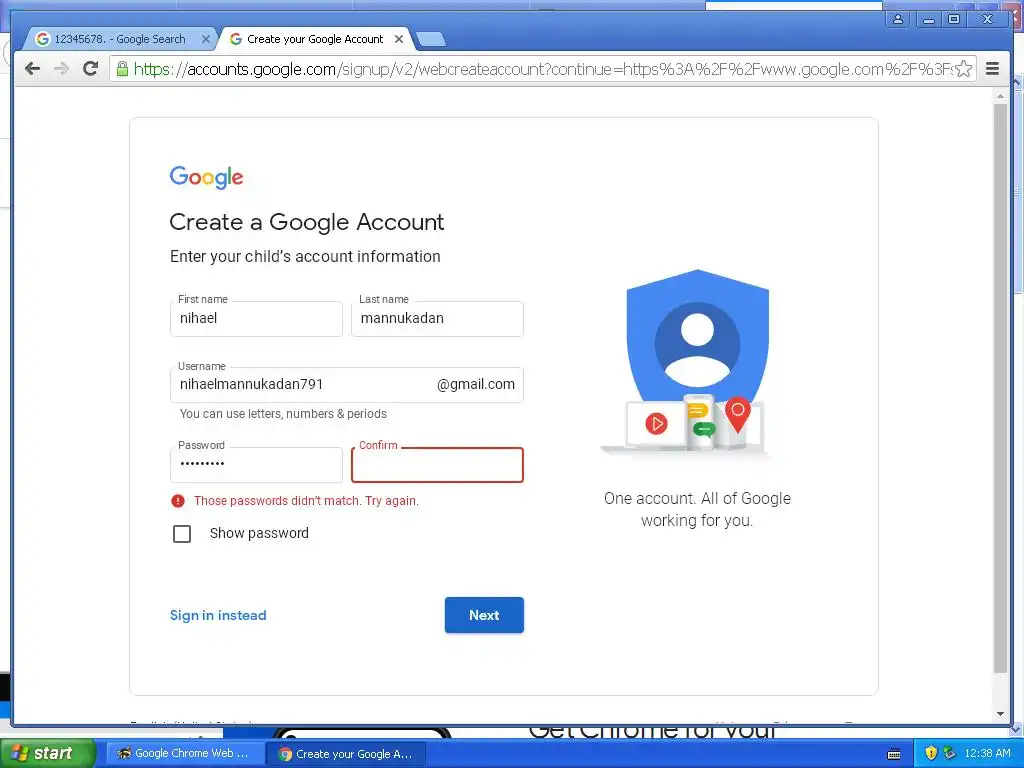Click the yellow security shield tray icon

click(x=931, y=753)
